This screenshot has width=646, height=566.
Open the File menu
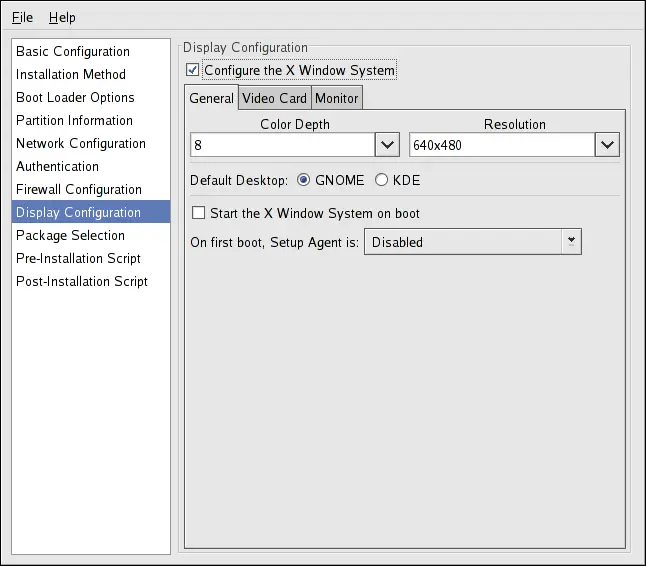pyautogui.click(x=22, y=17)
